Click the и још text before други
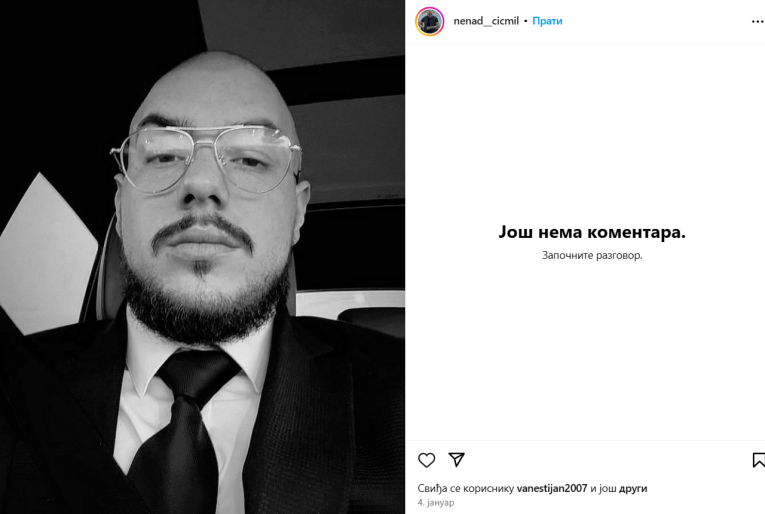Viewport: 765px width, 514px height. coord(603,489)
